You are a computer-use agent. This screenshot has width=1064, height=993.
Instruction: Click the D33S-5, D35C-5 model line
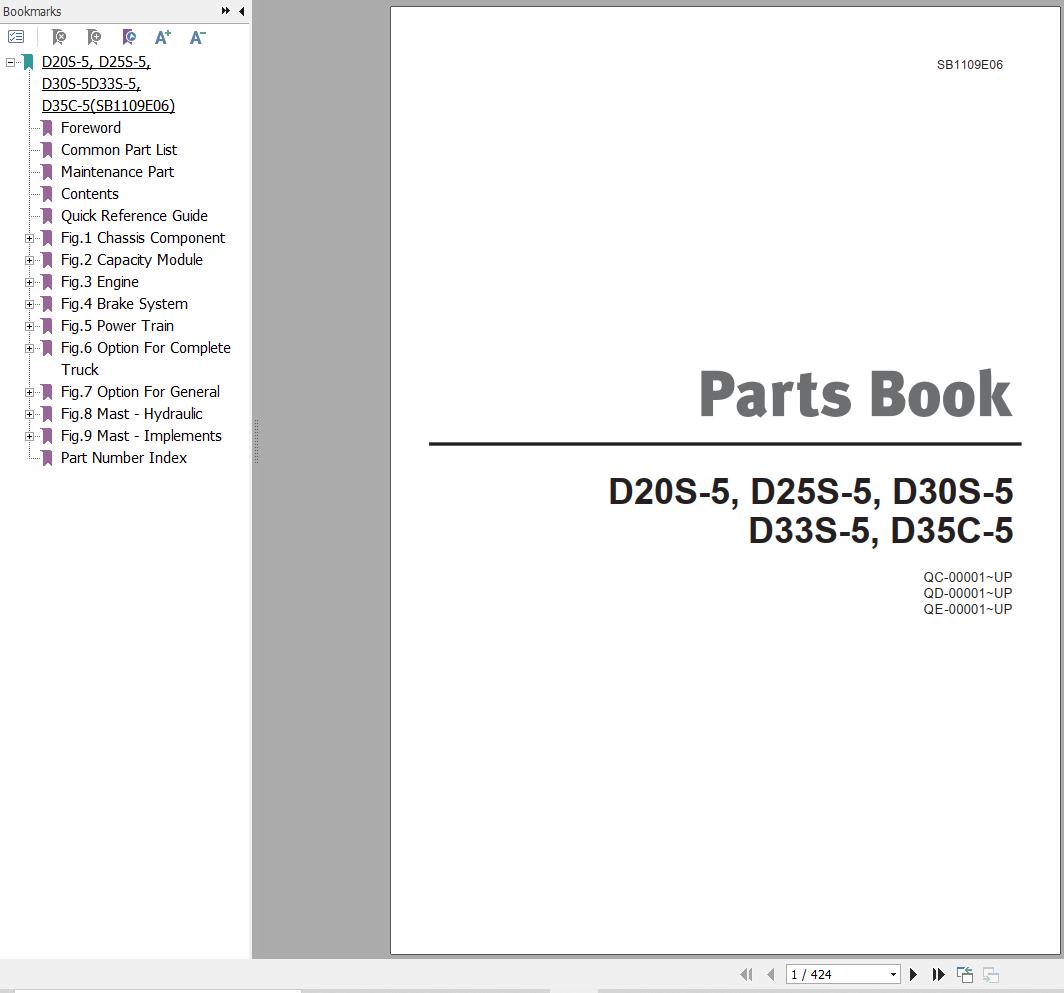tap(881, 530)
